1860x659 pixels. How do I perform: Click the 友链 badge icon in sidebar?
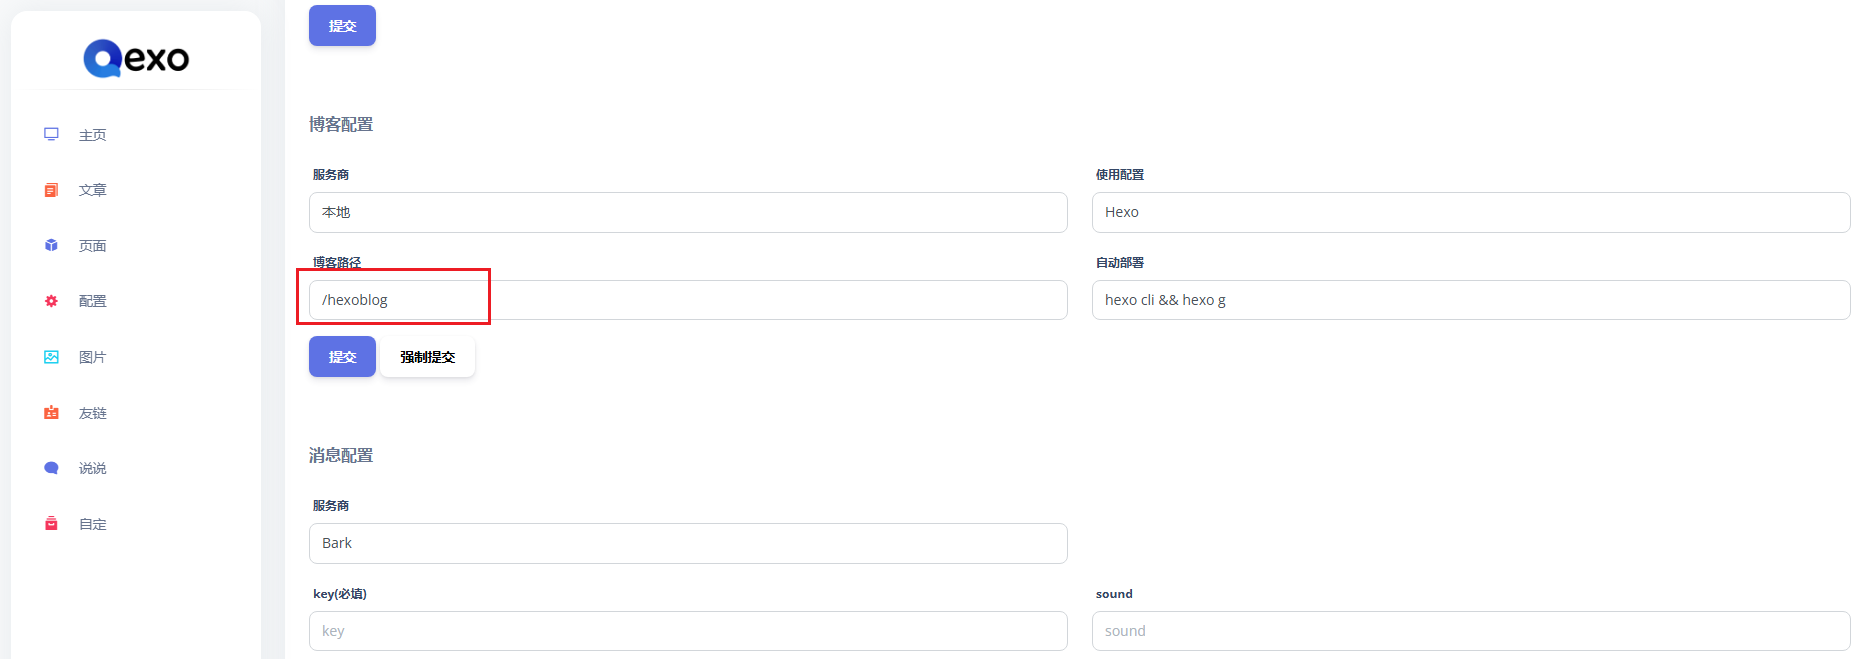coord(51,412)
